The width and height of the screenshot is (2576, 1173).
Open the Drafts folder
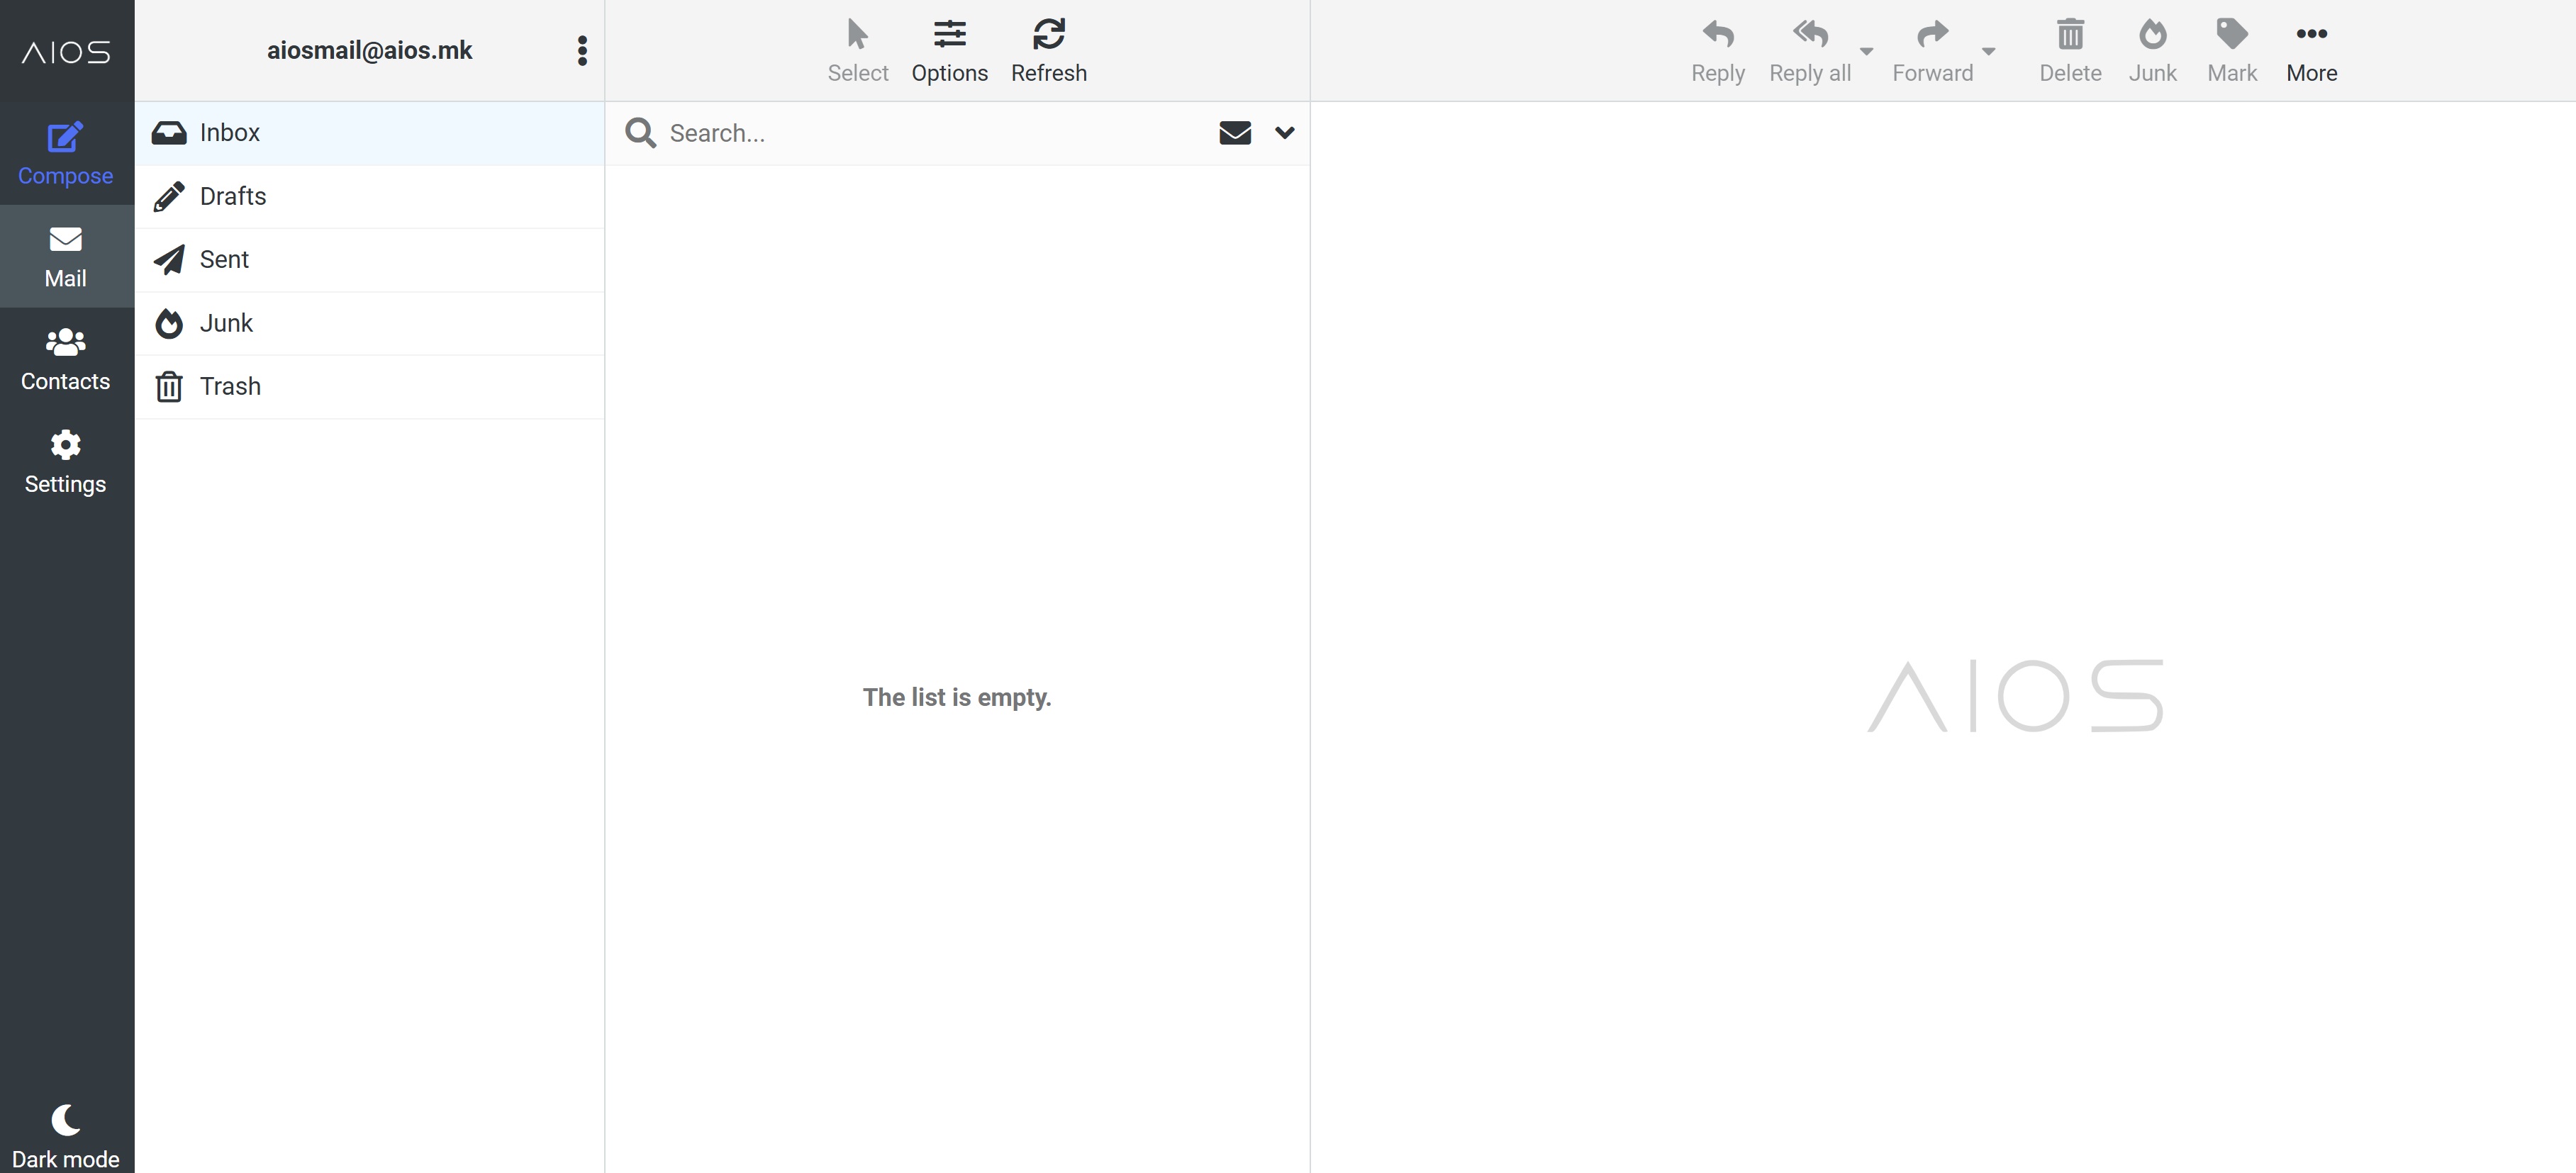(x=232, y=197)
